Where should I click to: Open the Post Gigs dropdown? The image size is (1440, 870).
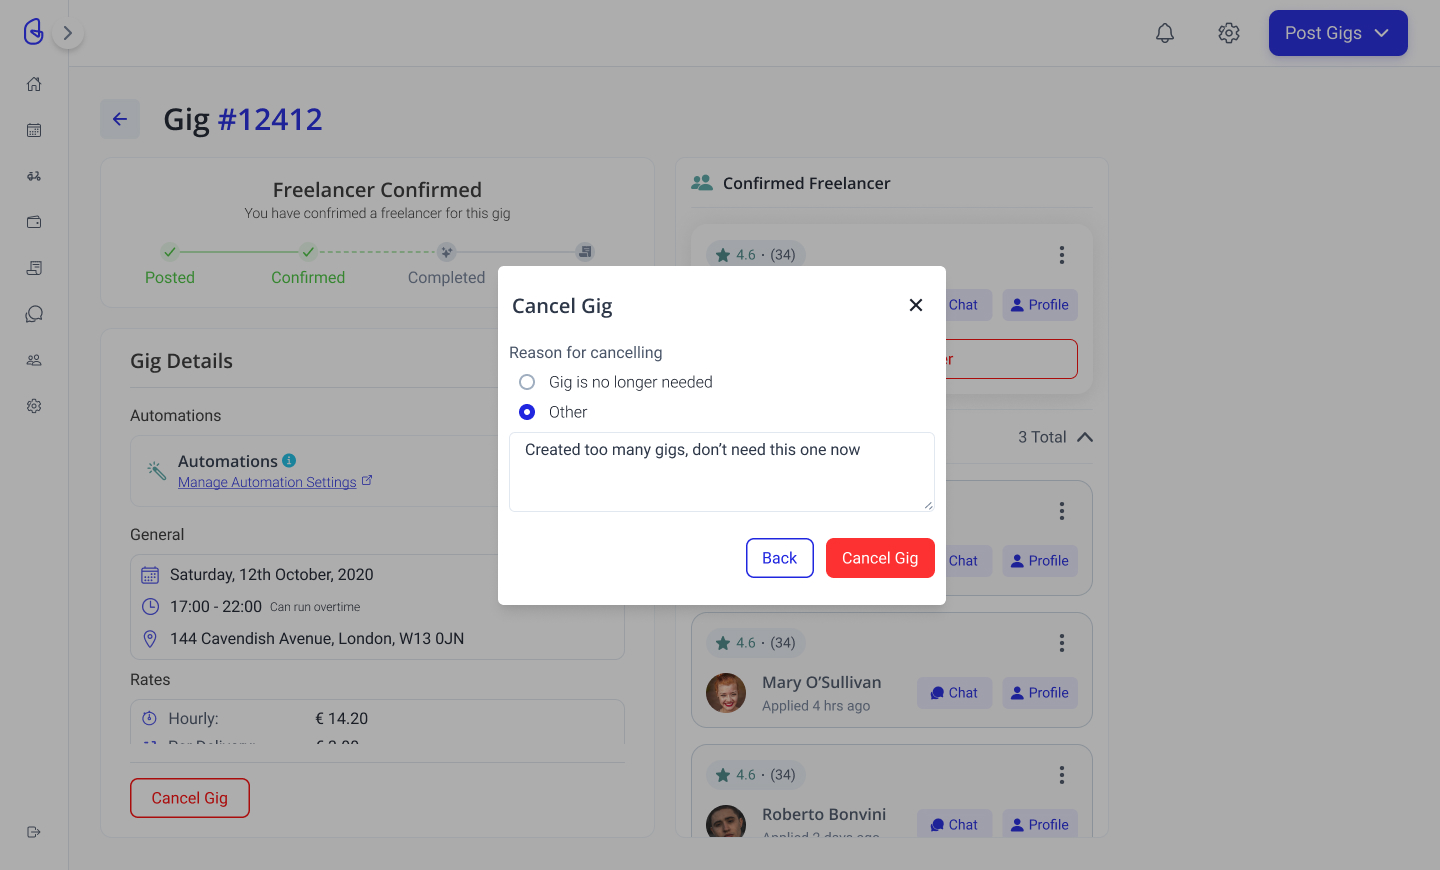tap(1338, 33)
